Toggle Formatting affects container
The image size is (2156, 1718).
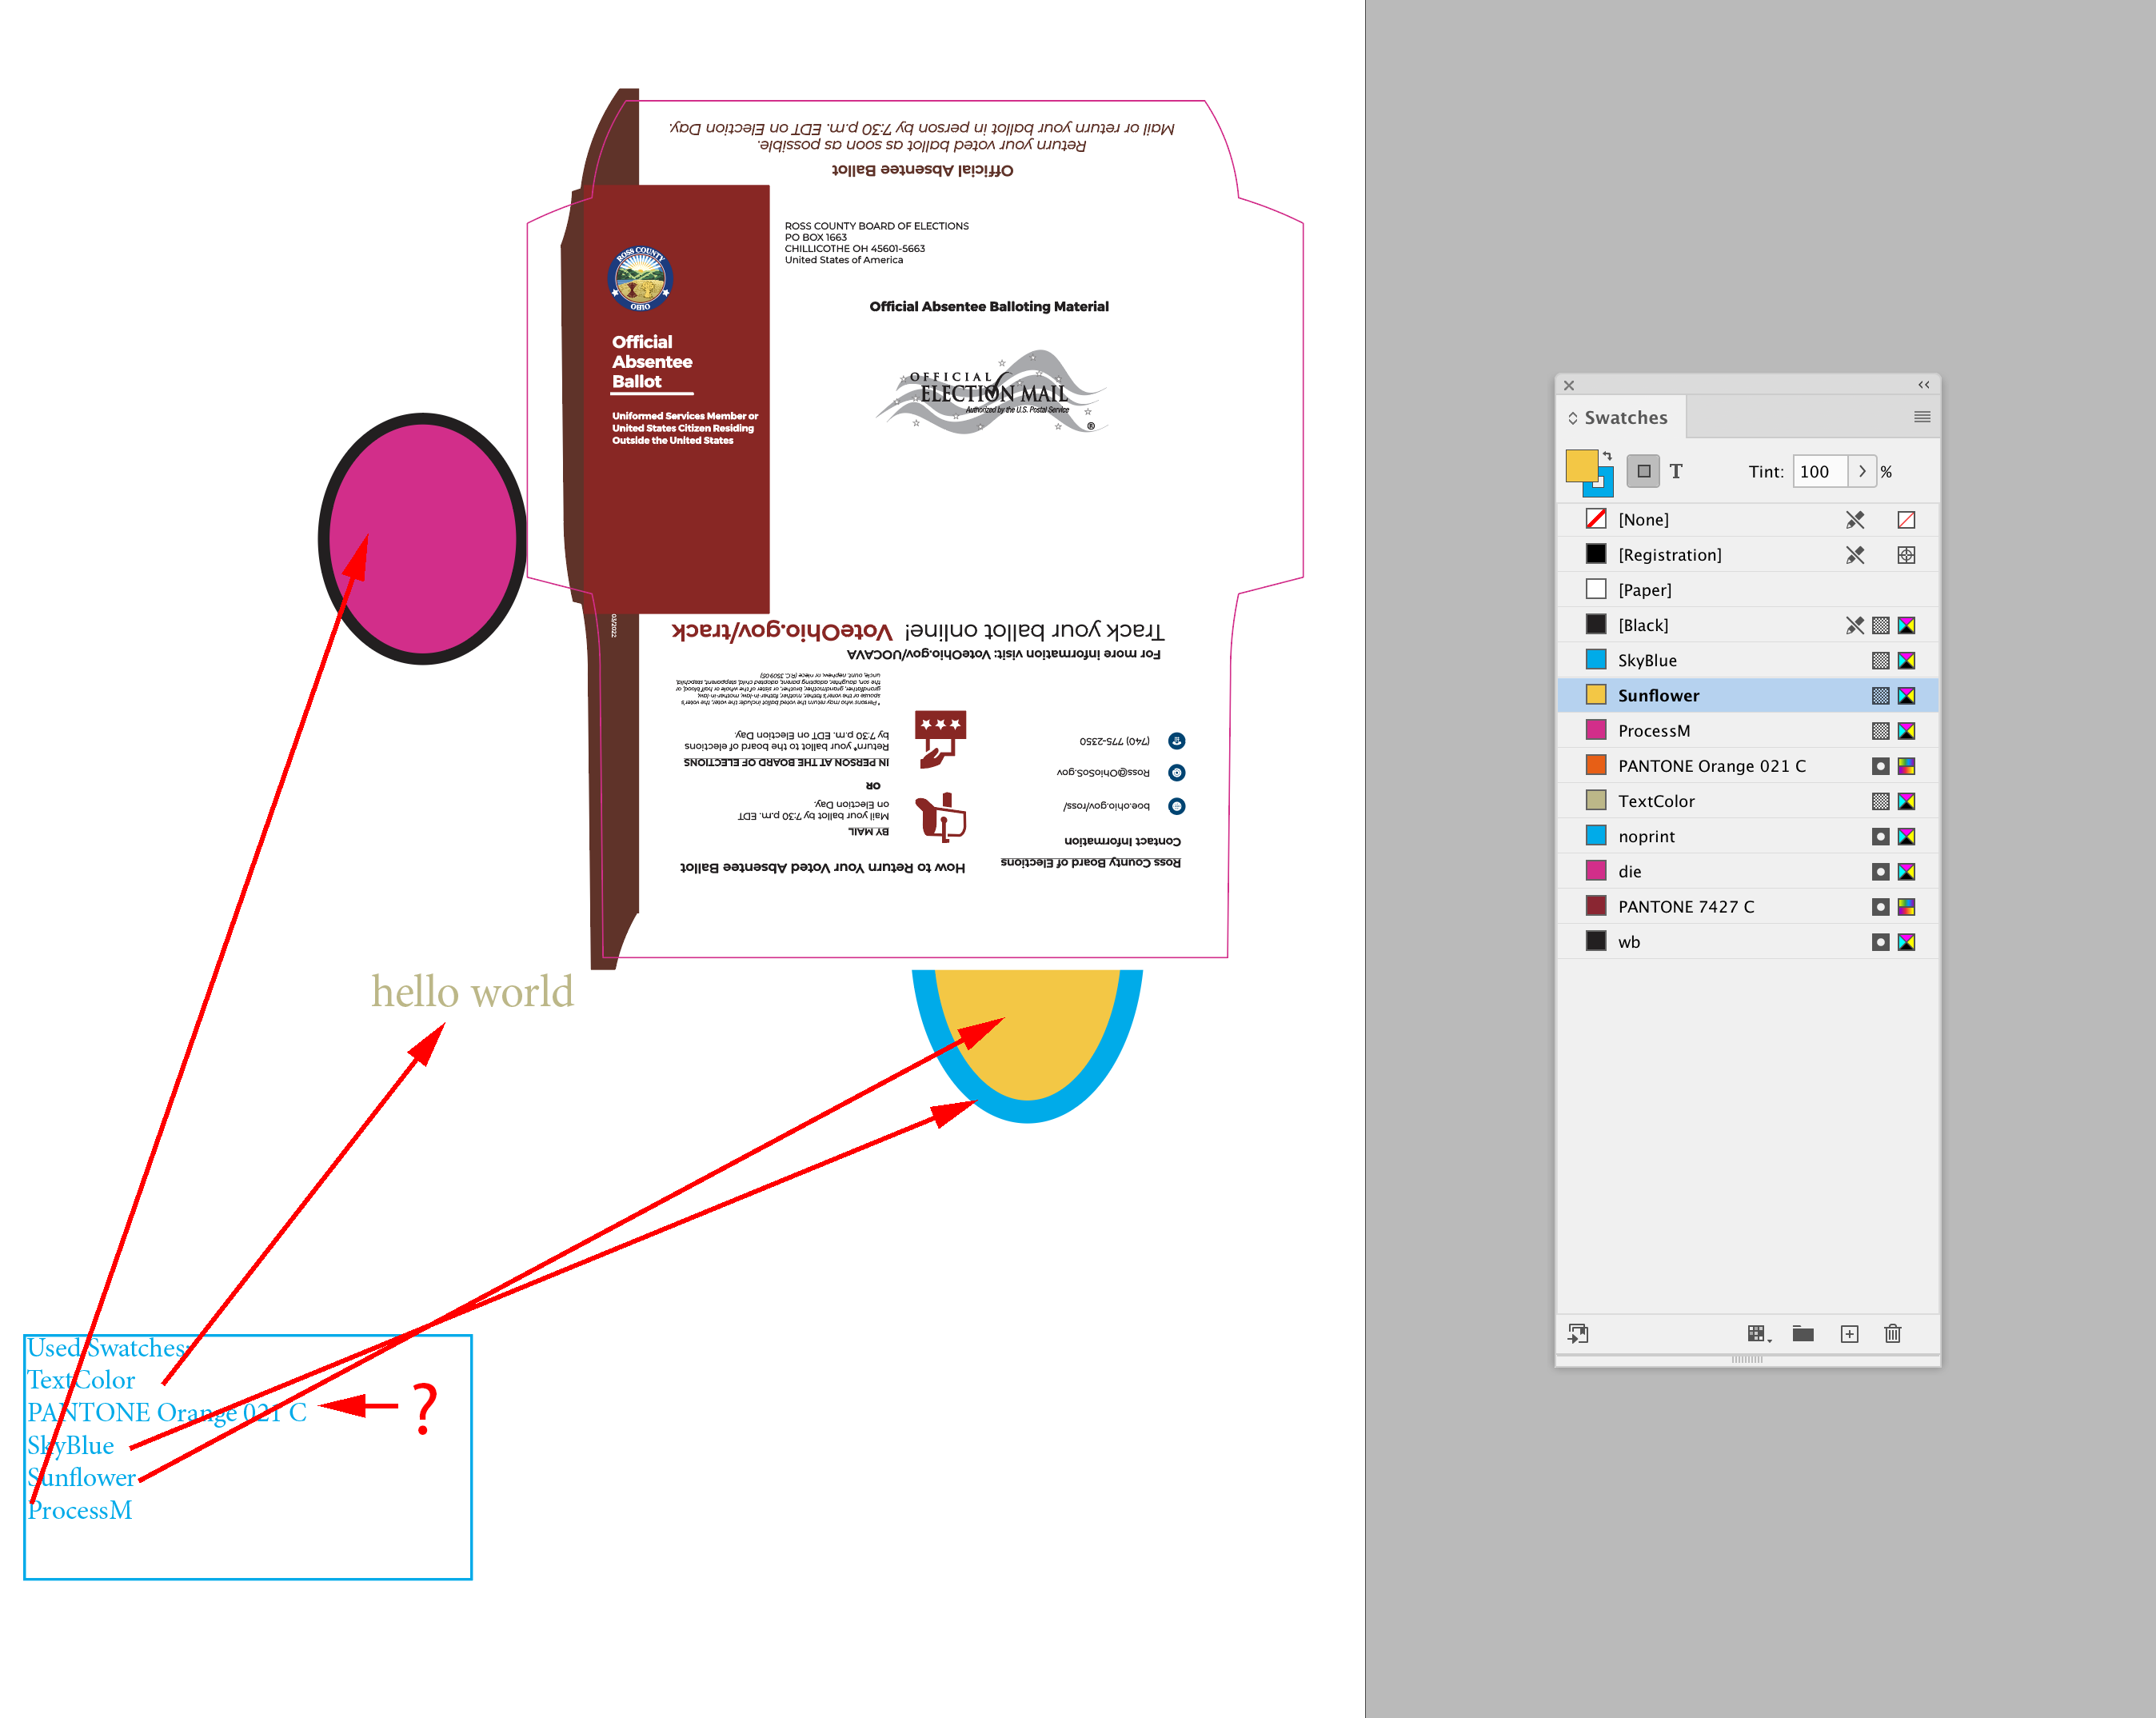point(1643,471)
